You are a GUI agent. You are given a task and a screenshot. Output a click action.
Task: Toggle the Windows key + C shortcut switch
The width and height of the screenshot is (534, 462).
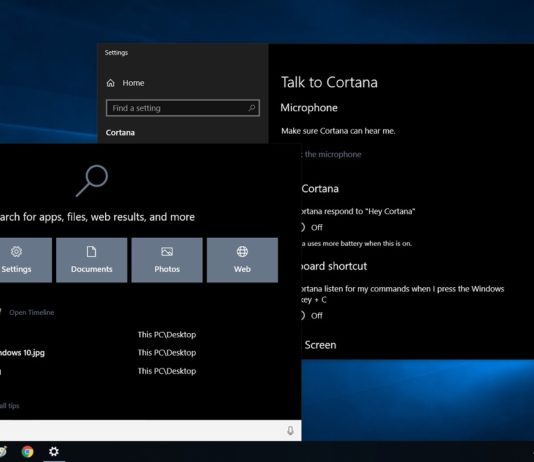click(303, 316)
